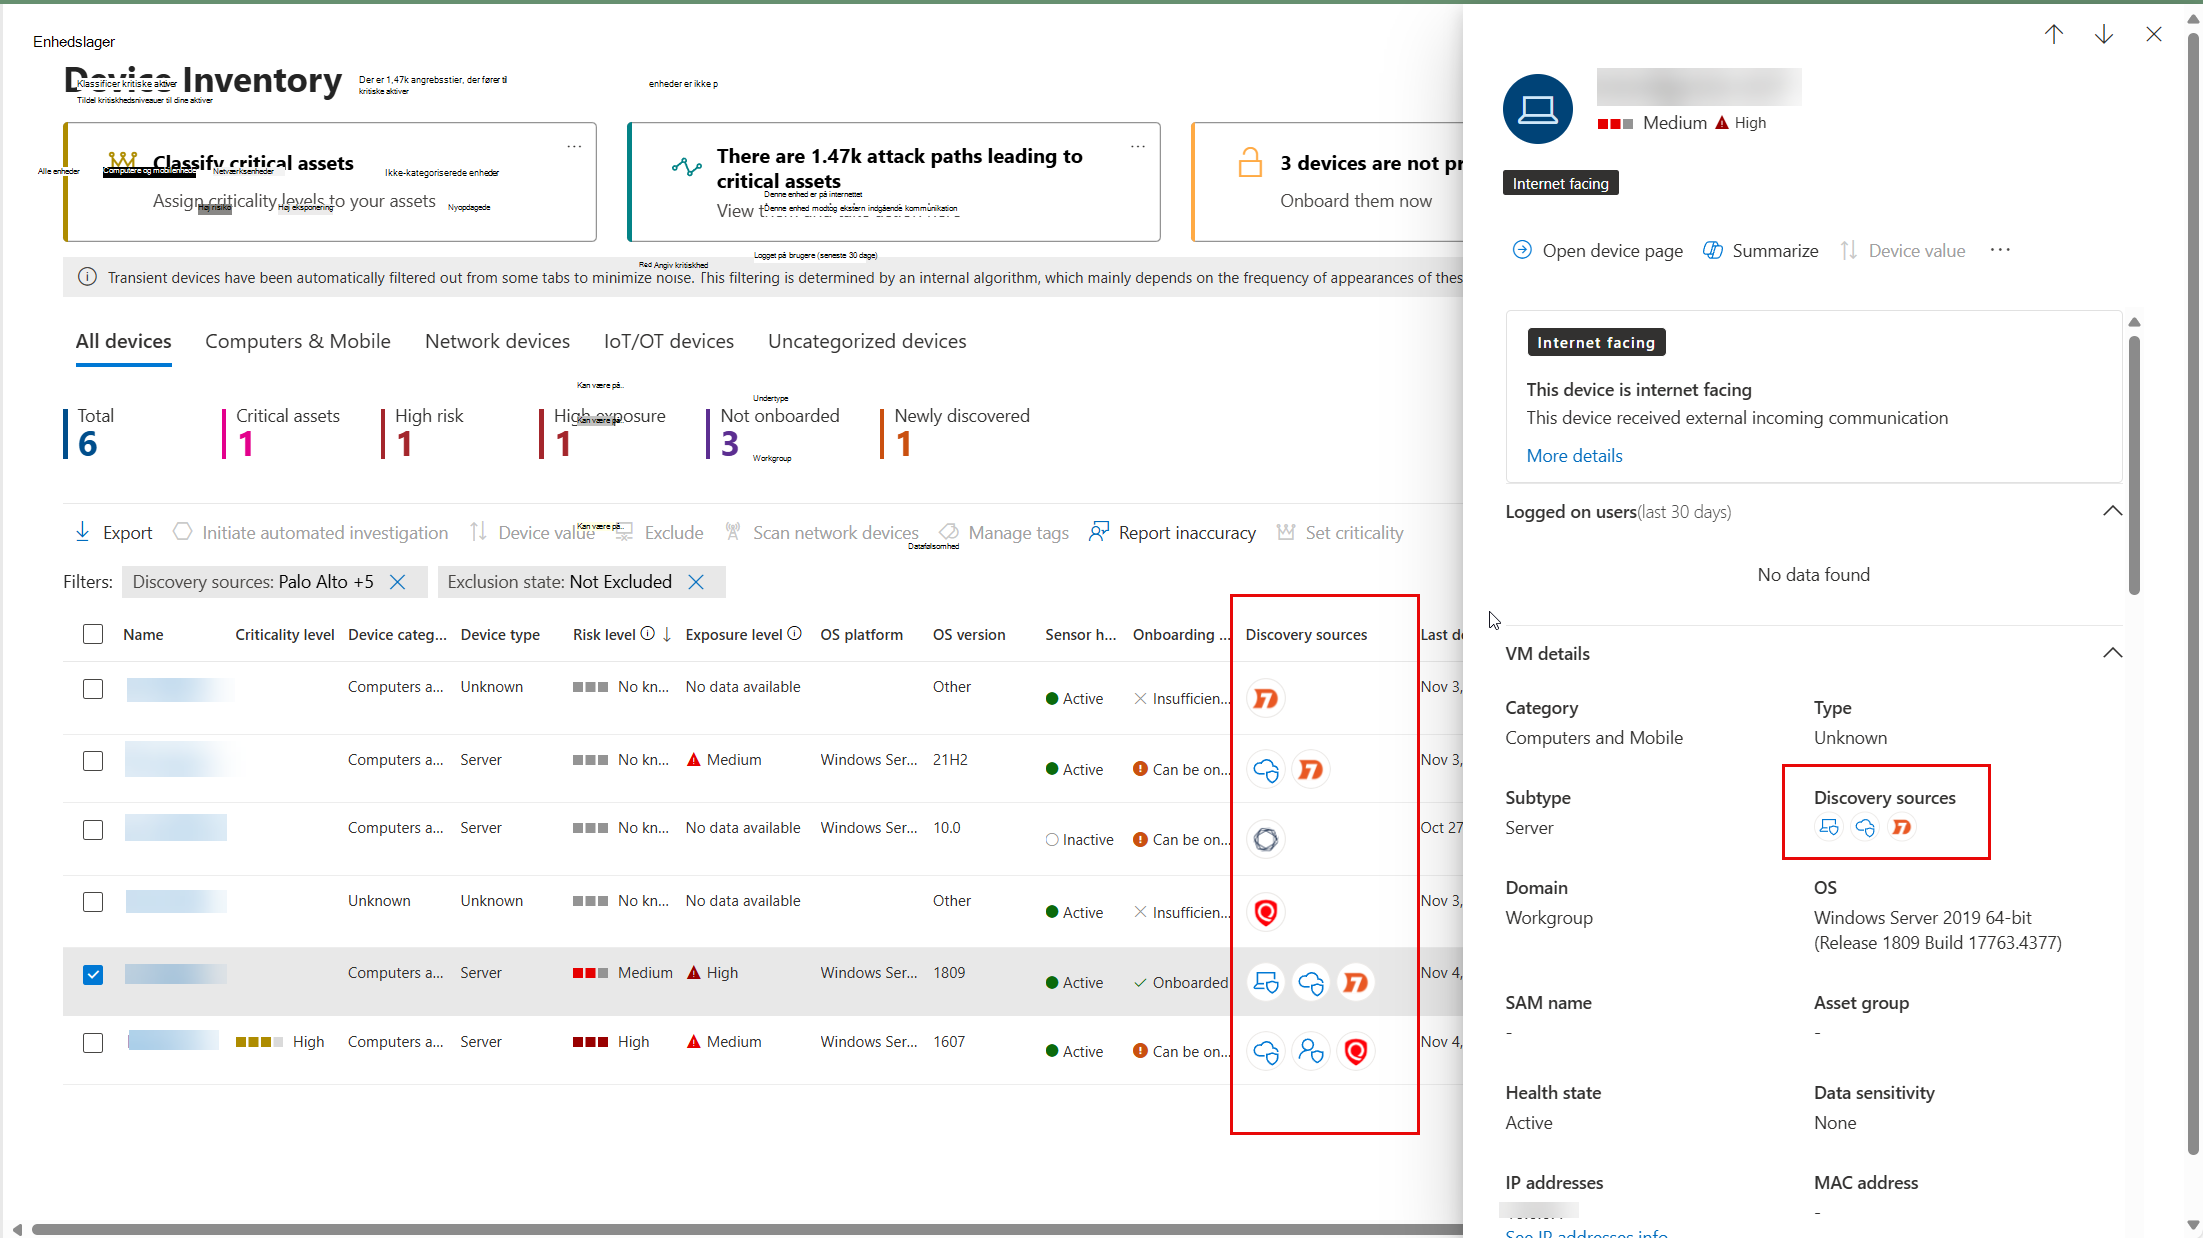The height and width of the screenshot is (1238, 2203).
Task: Open the IoT/OT devices tab
Action: [669, 341]
